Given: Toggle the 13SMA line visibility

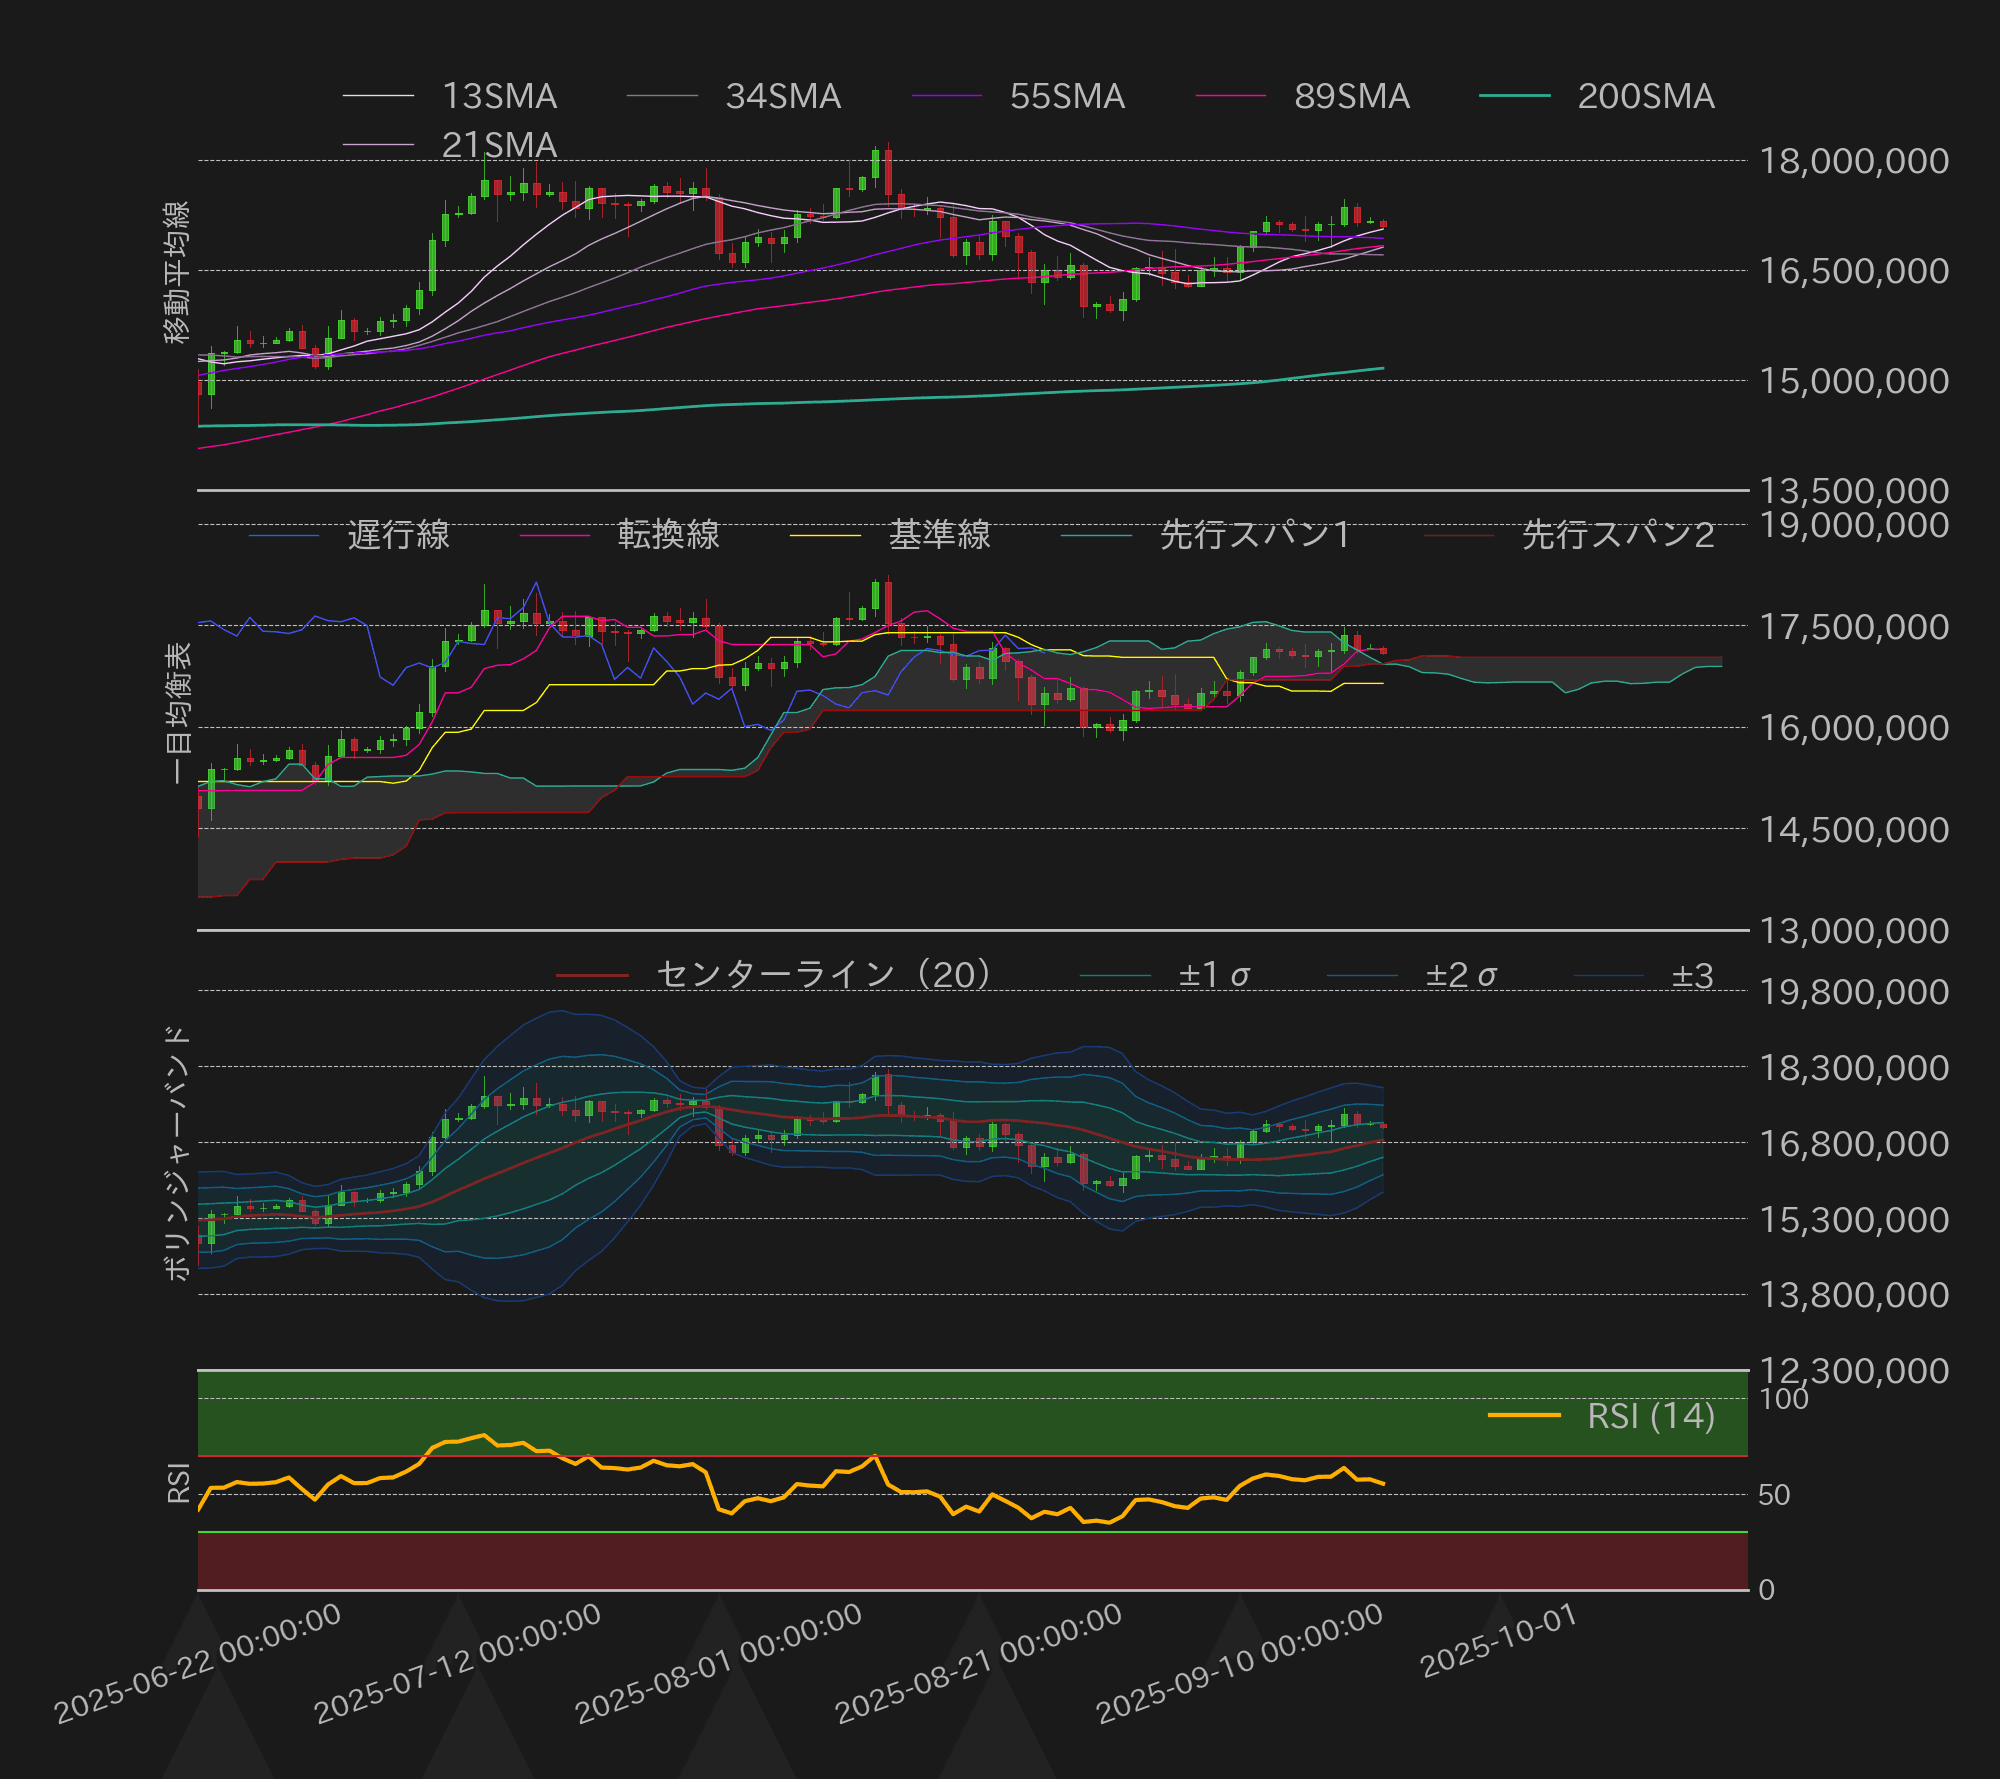Looking at the screenshot, I should (x=378, y=96).
